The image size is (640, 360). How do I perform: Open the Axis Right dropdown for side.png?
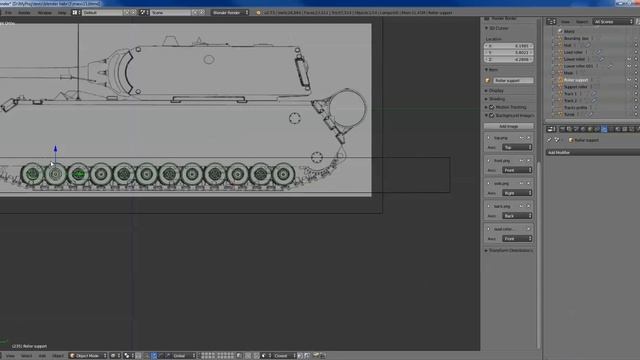(x=517, y=193)
